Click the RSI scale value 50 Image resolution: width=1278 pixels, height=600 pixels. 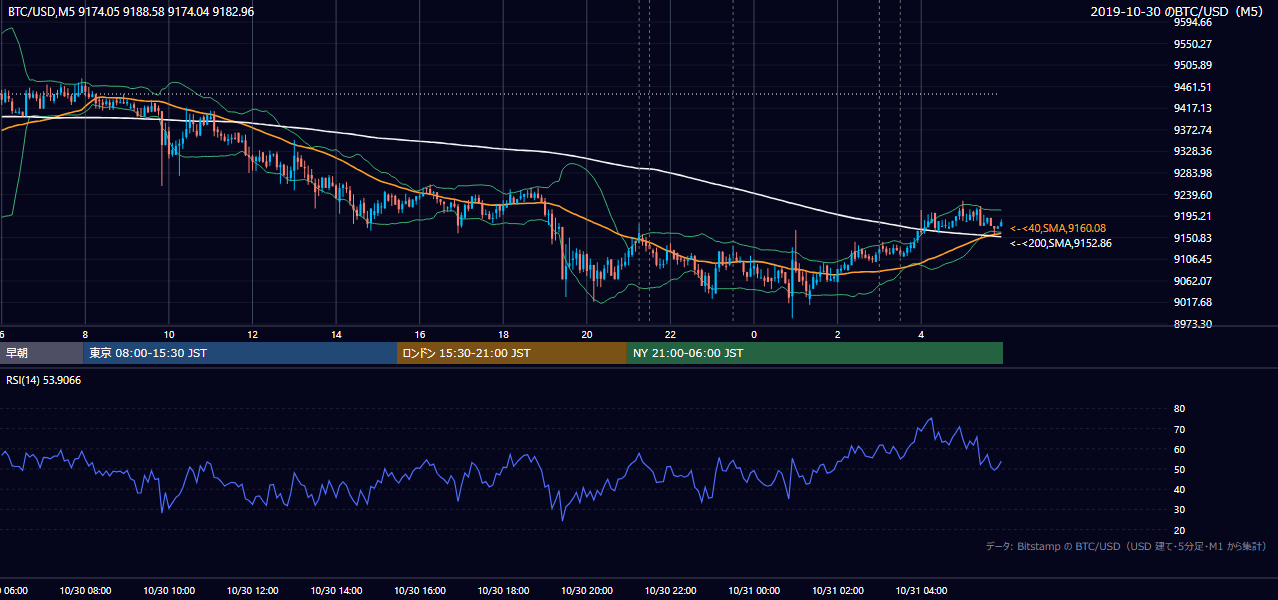[1180, 469]
